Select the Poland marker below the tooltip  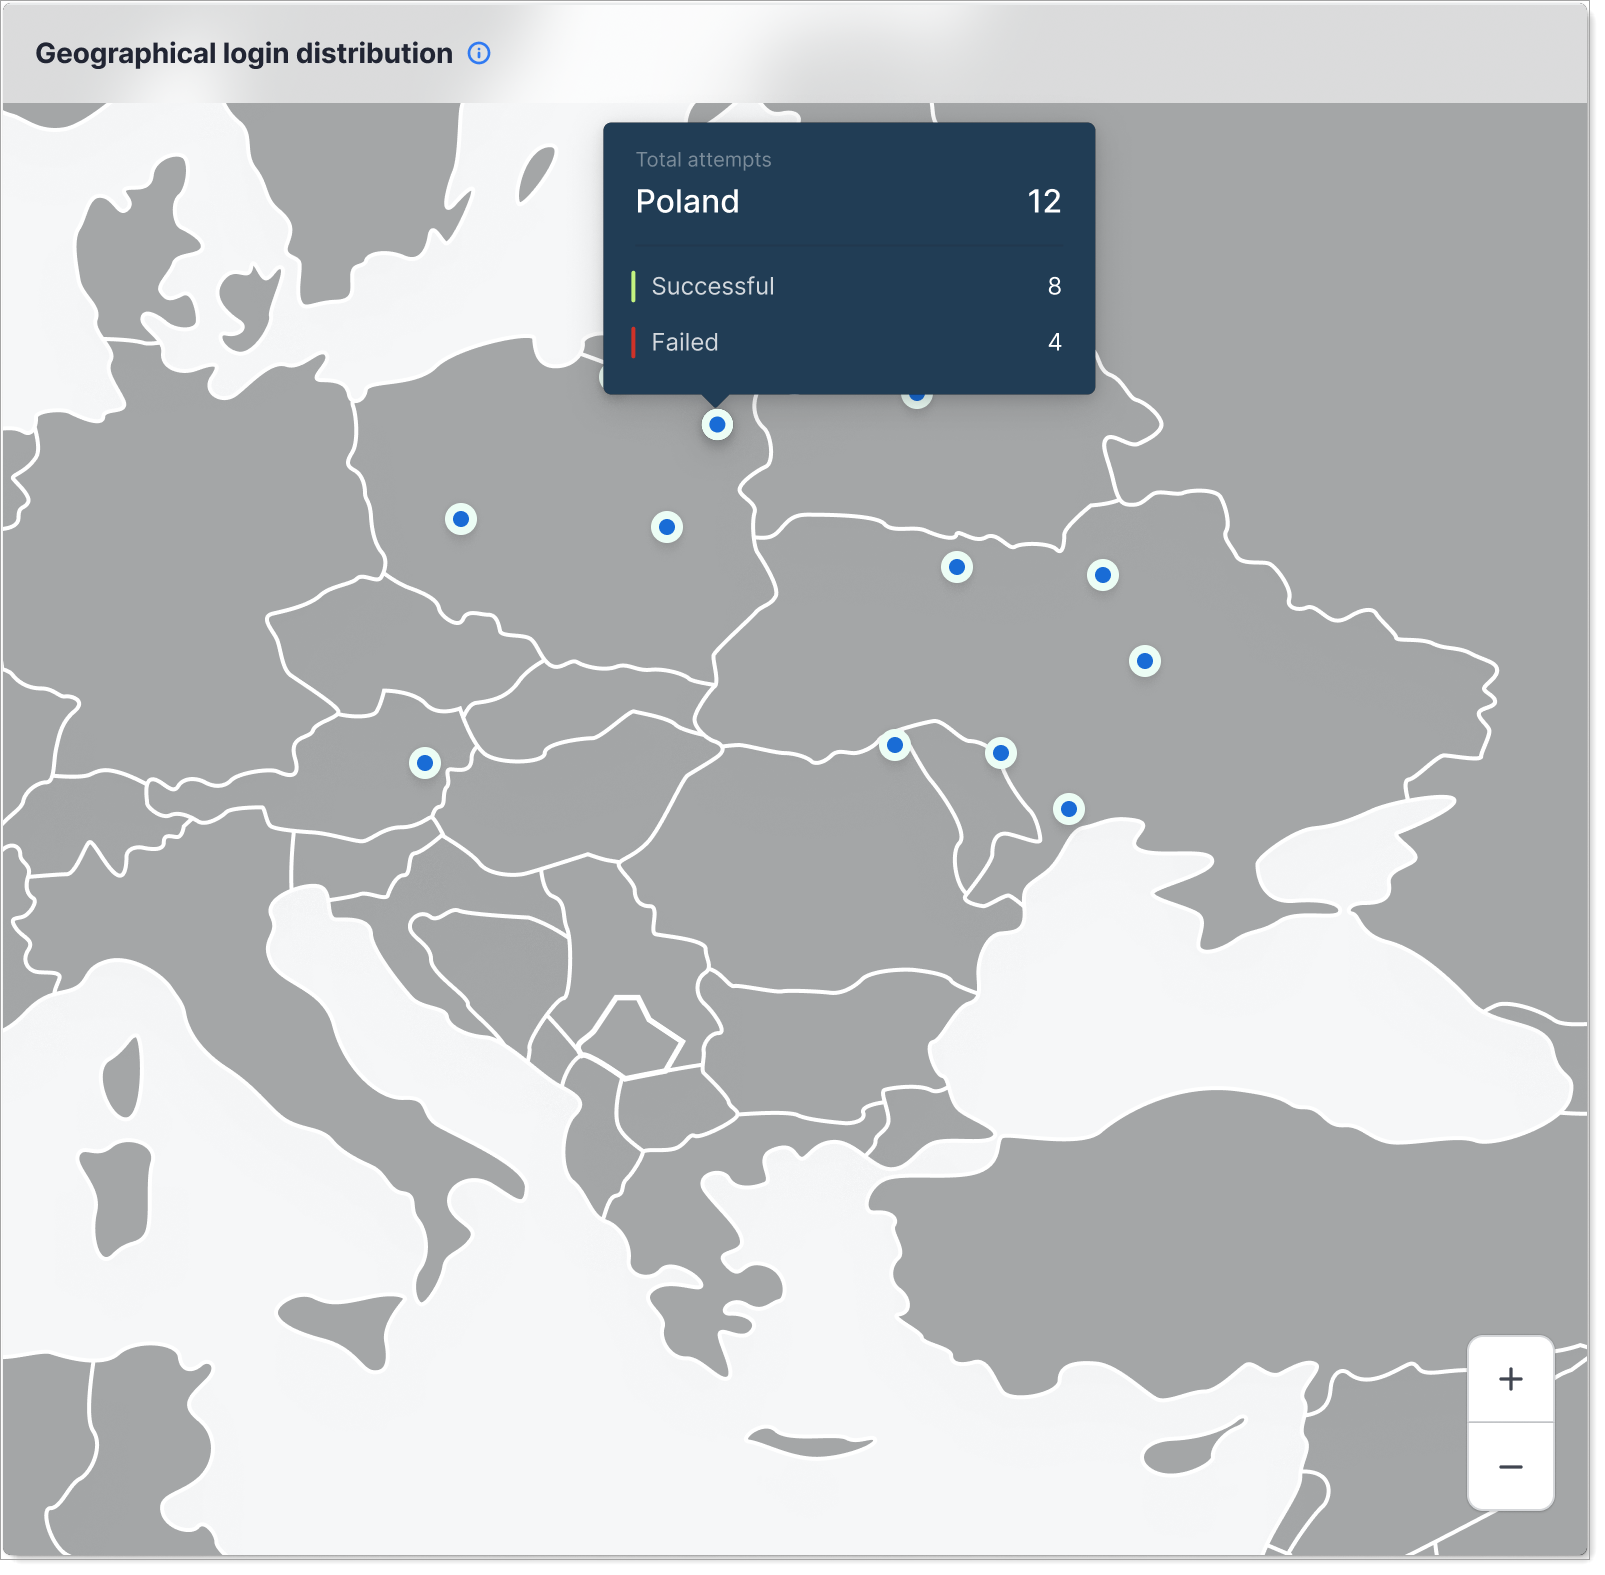click(718, 424)
